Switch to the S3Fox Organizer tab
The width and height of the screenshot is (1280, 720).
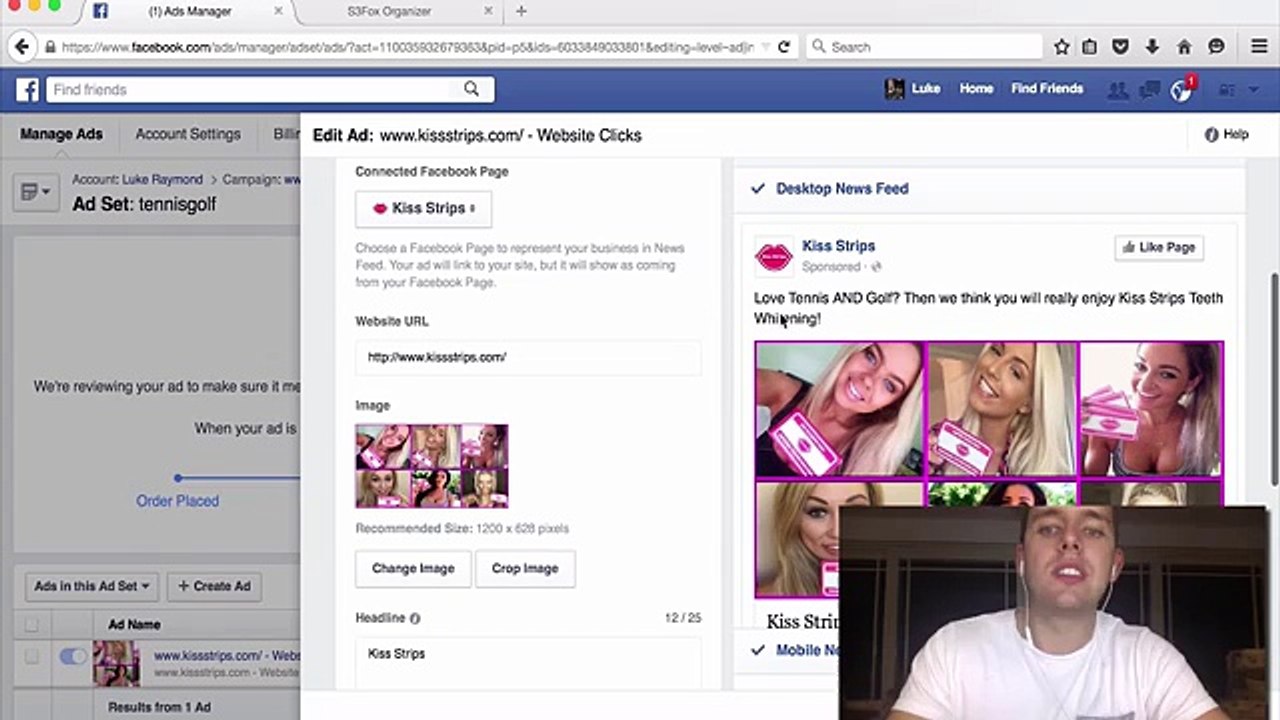[x=390, y=11]
